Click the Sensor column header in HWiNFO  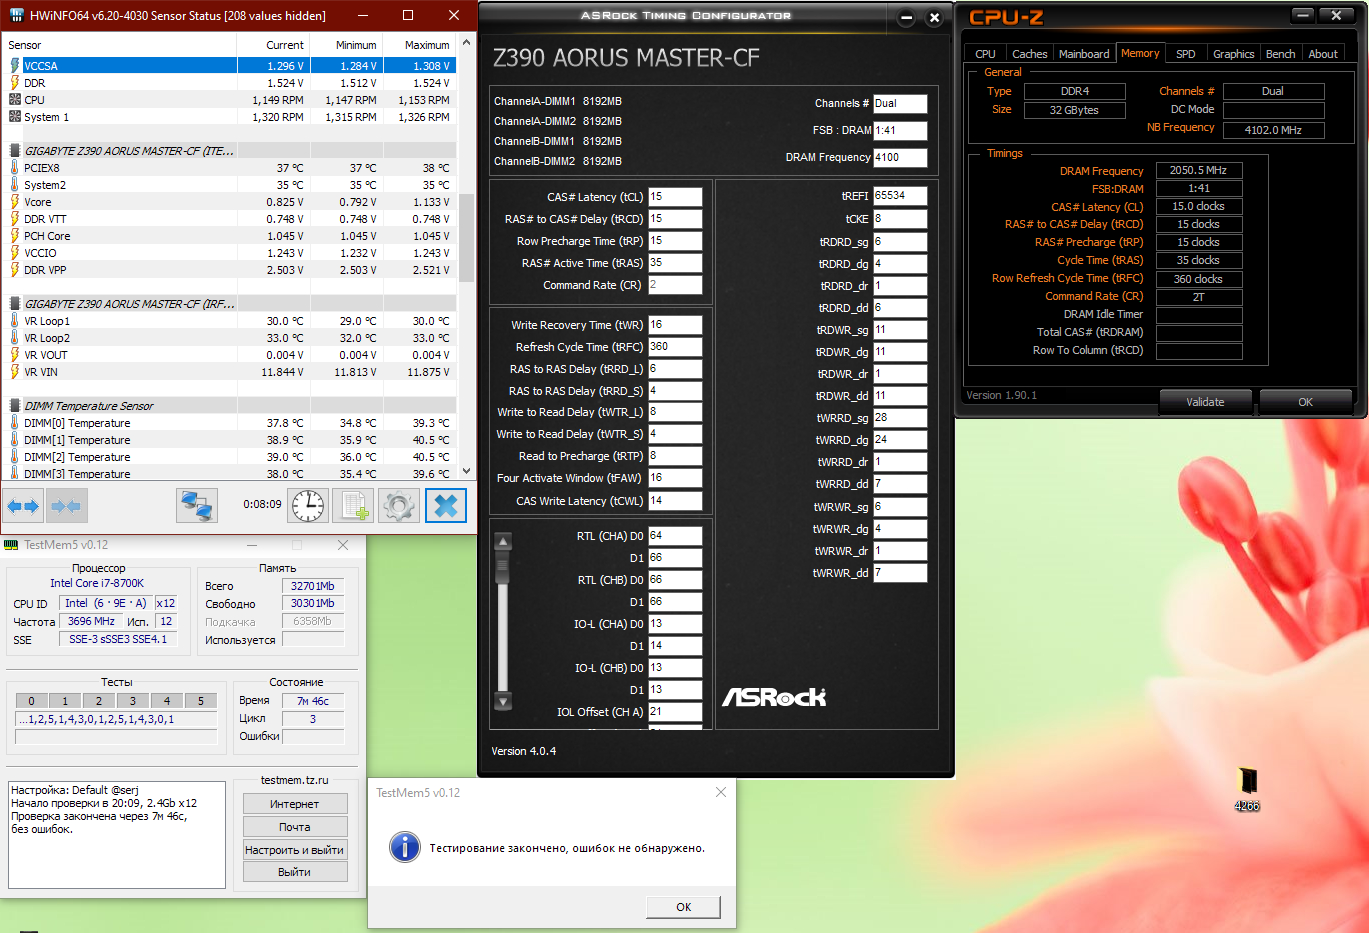click(119, 45)
